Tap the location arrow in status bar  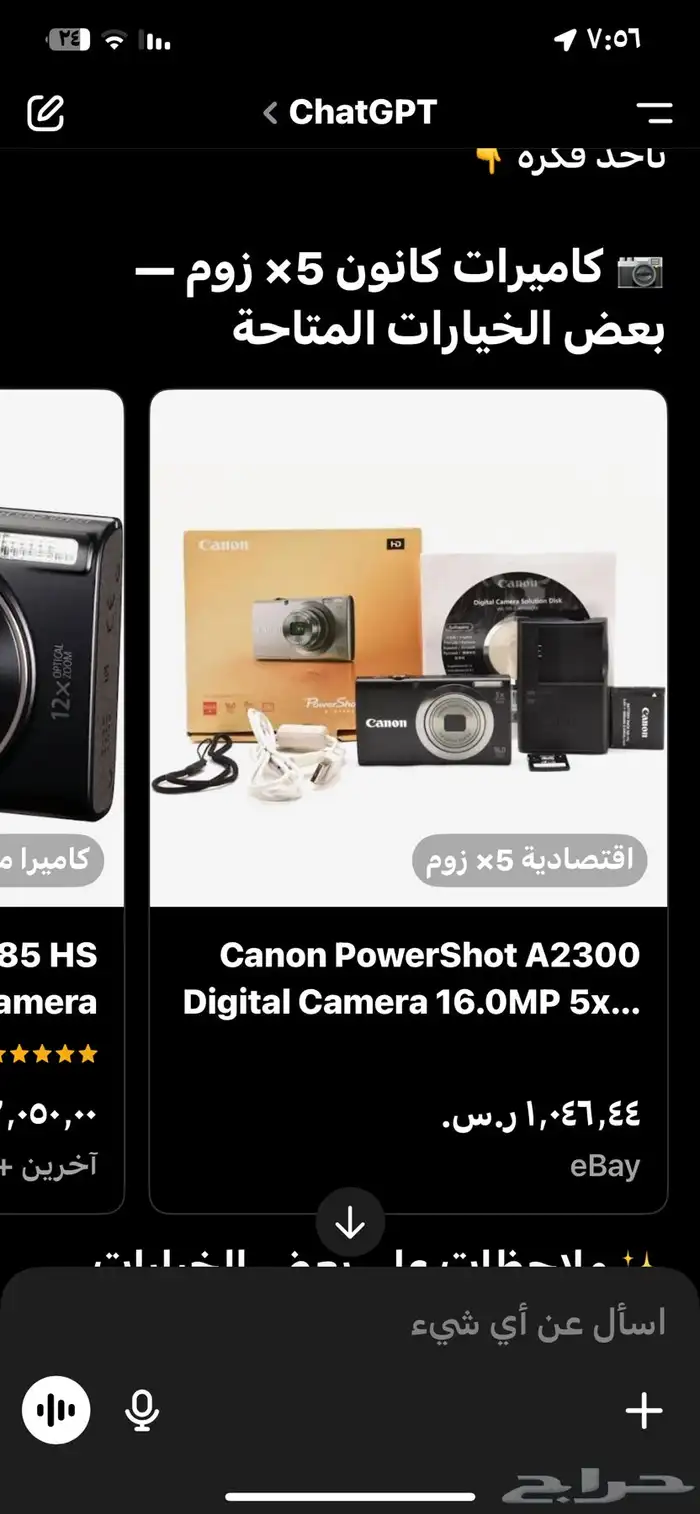click(565, 40)
